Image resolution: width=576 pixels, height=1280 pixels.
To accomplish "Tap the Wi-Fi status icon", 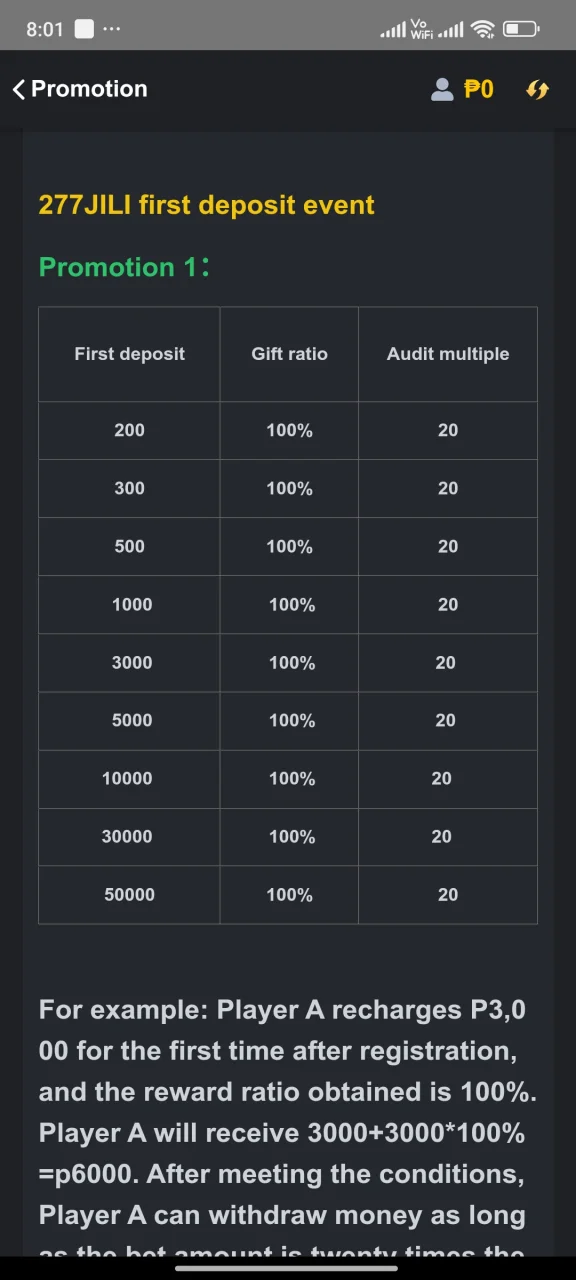I will coord(483,30).
